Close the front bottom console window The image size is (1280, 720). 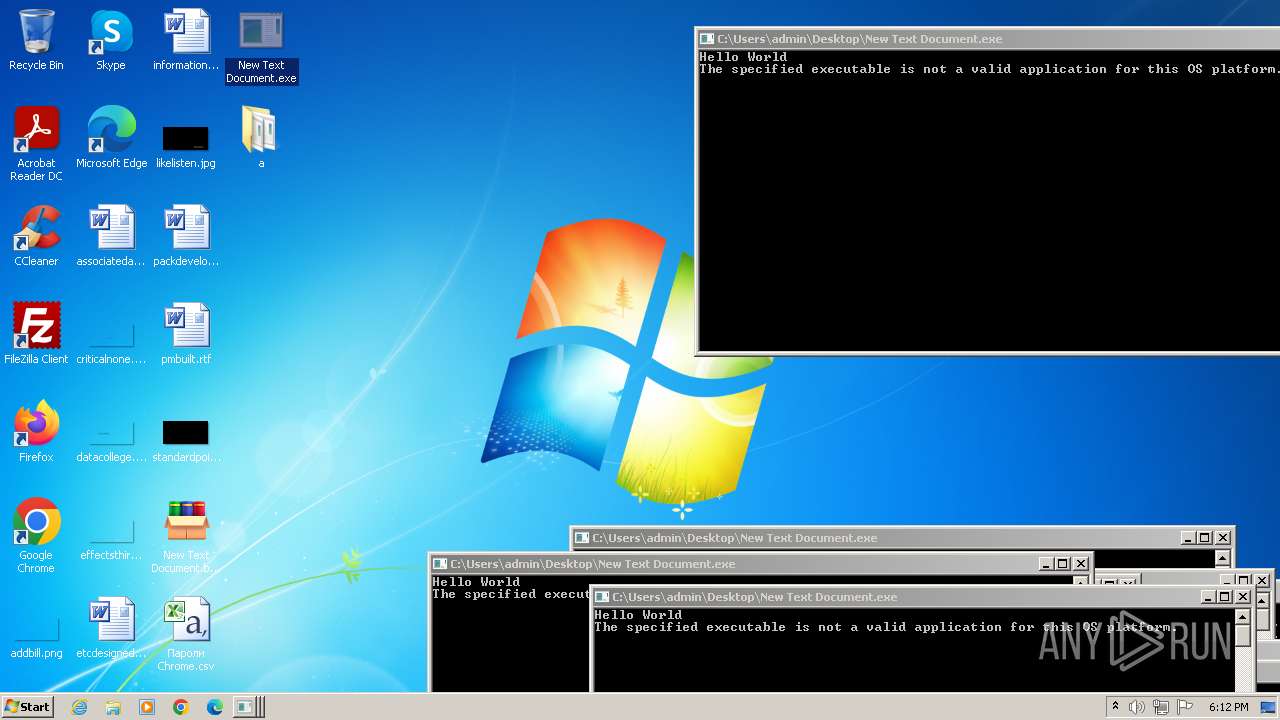click(1243, 597)
